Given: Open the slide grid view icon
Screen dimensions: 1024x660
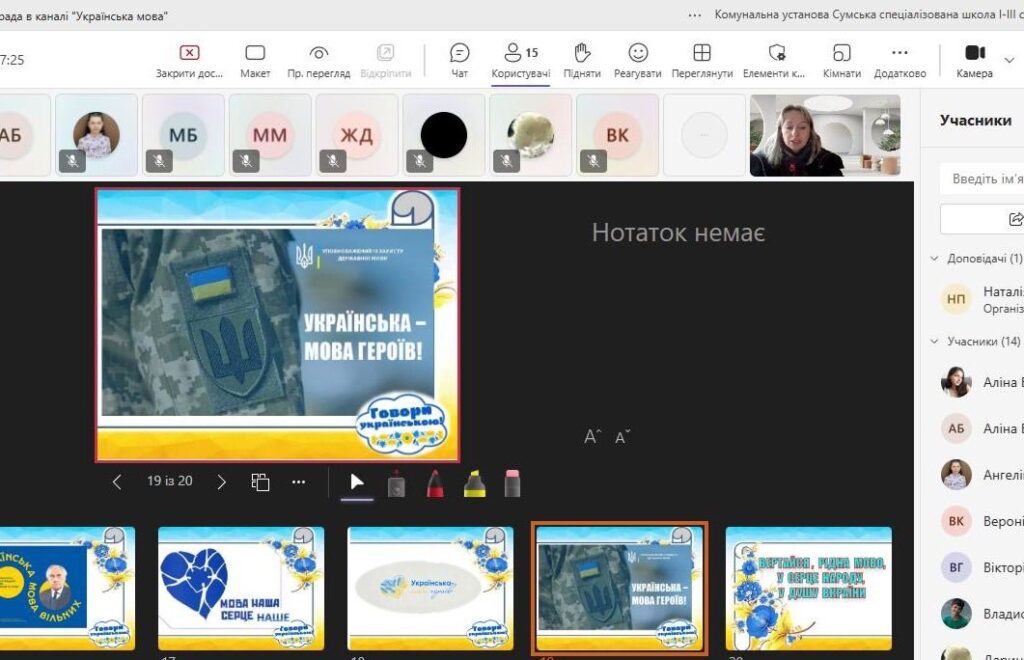Looking at the screenshot, I should 260,482.
